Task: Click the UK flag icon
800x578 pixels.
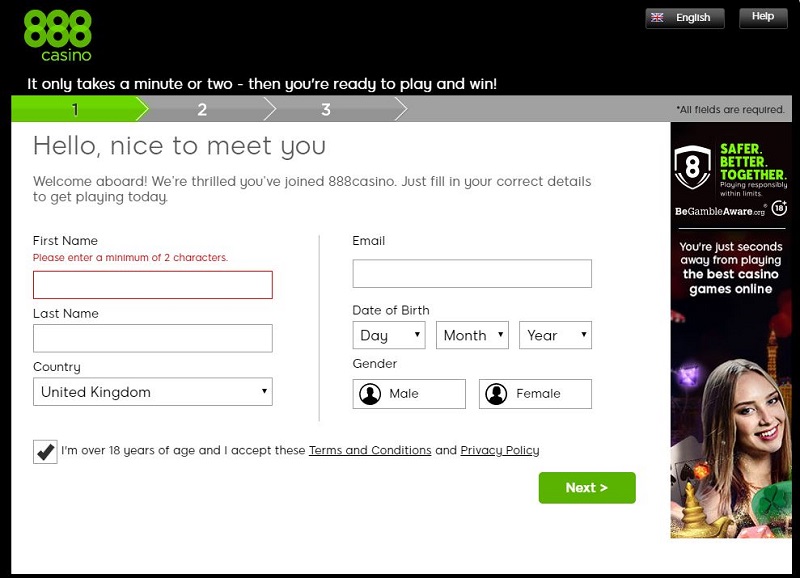Action: (657, 17)
